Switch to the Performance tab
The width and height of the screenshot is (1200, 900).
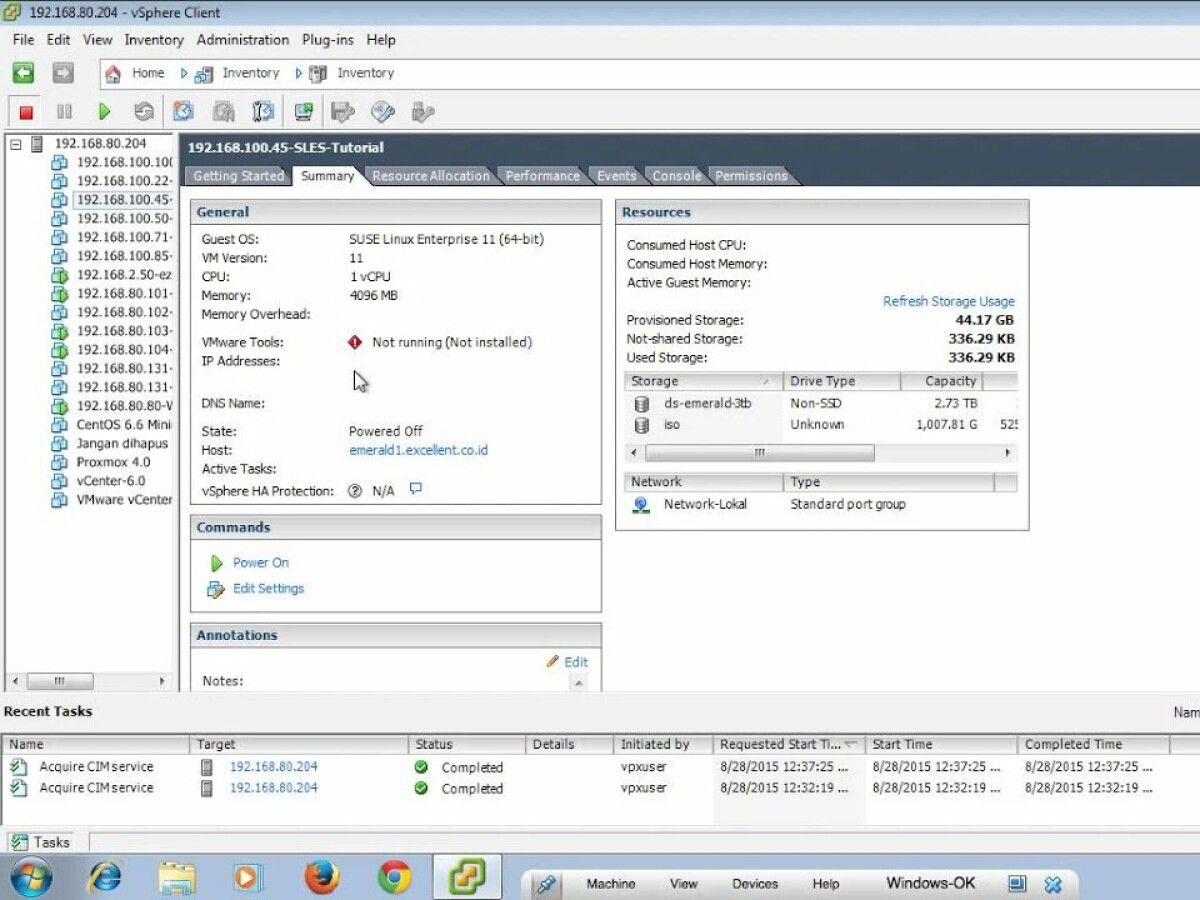click(x=542, y=176)
